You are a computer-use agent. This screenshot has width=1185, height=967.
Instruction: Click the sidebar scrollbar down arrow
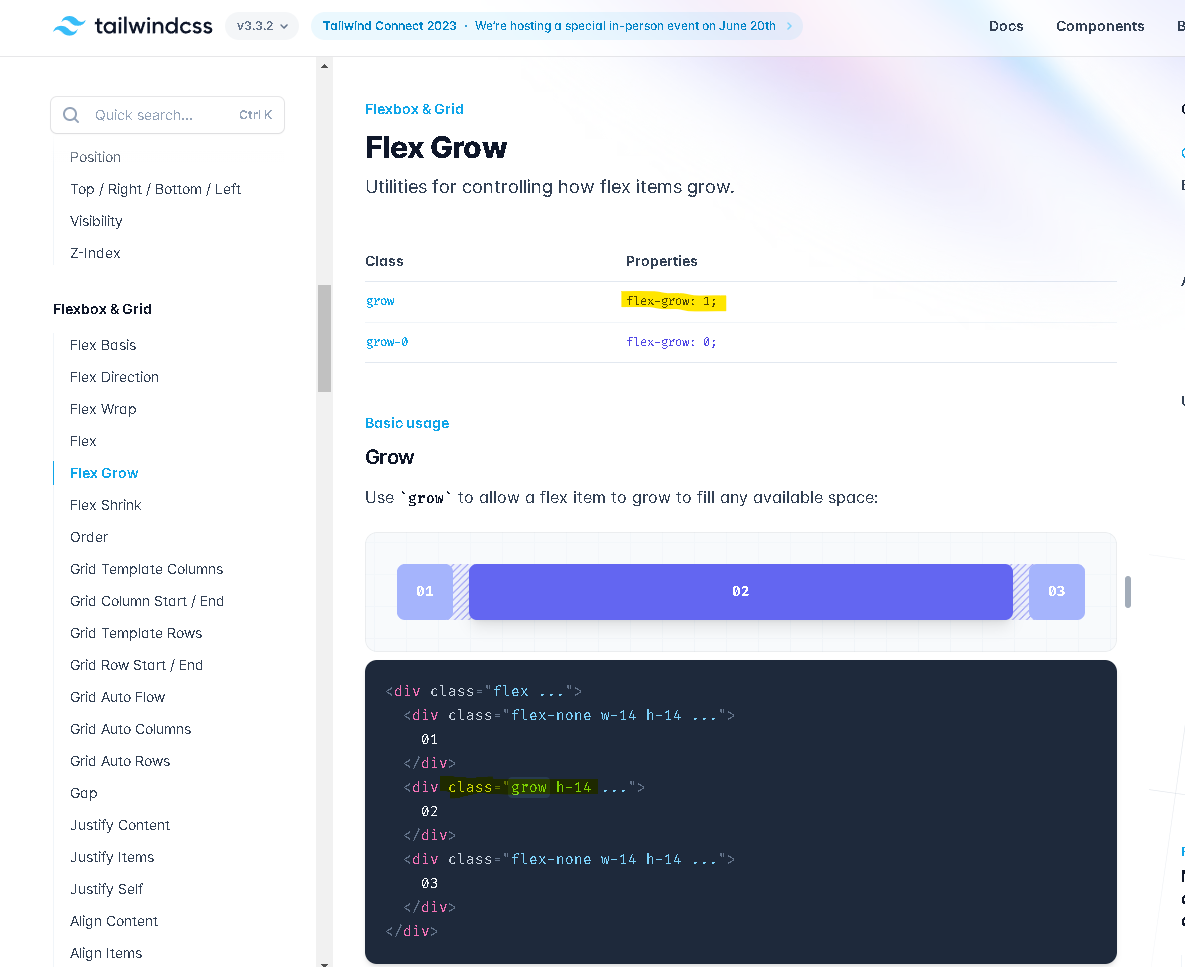click(324, 963)
